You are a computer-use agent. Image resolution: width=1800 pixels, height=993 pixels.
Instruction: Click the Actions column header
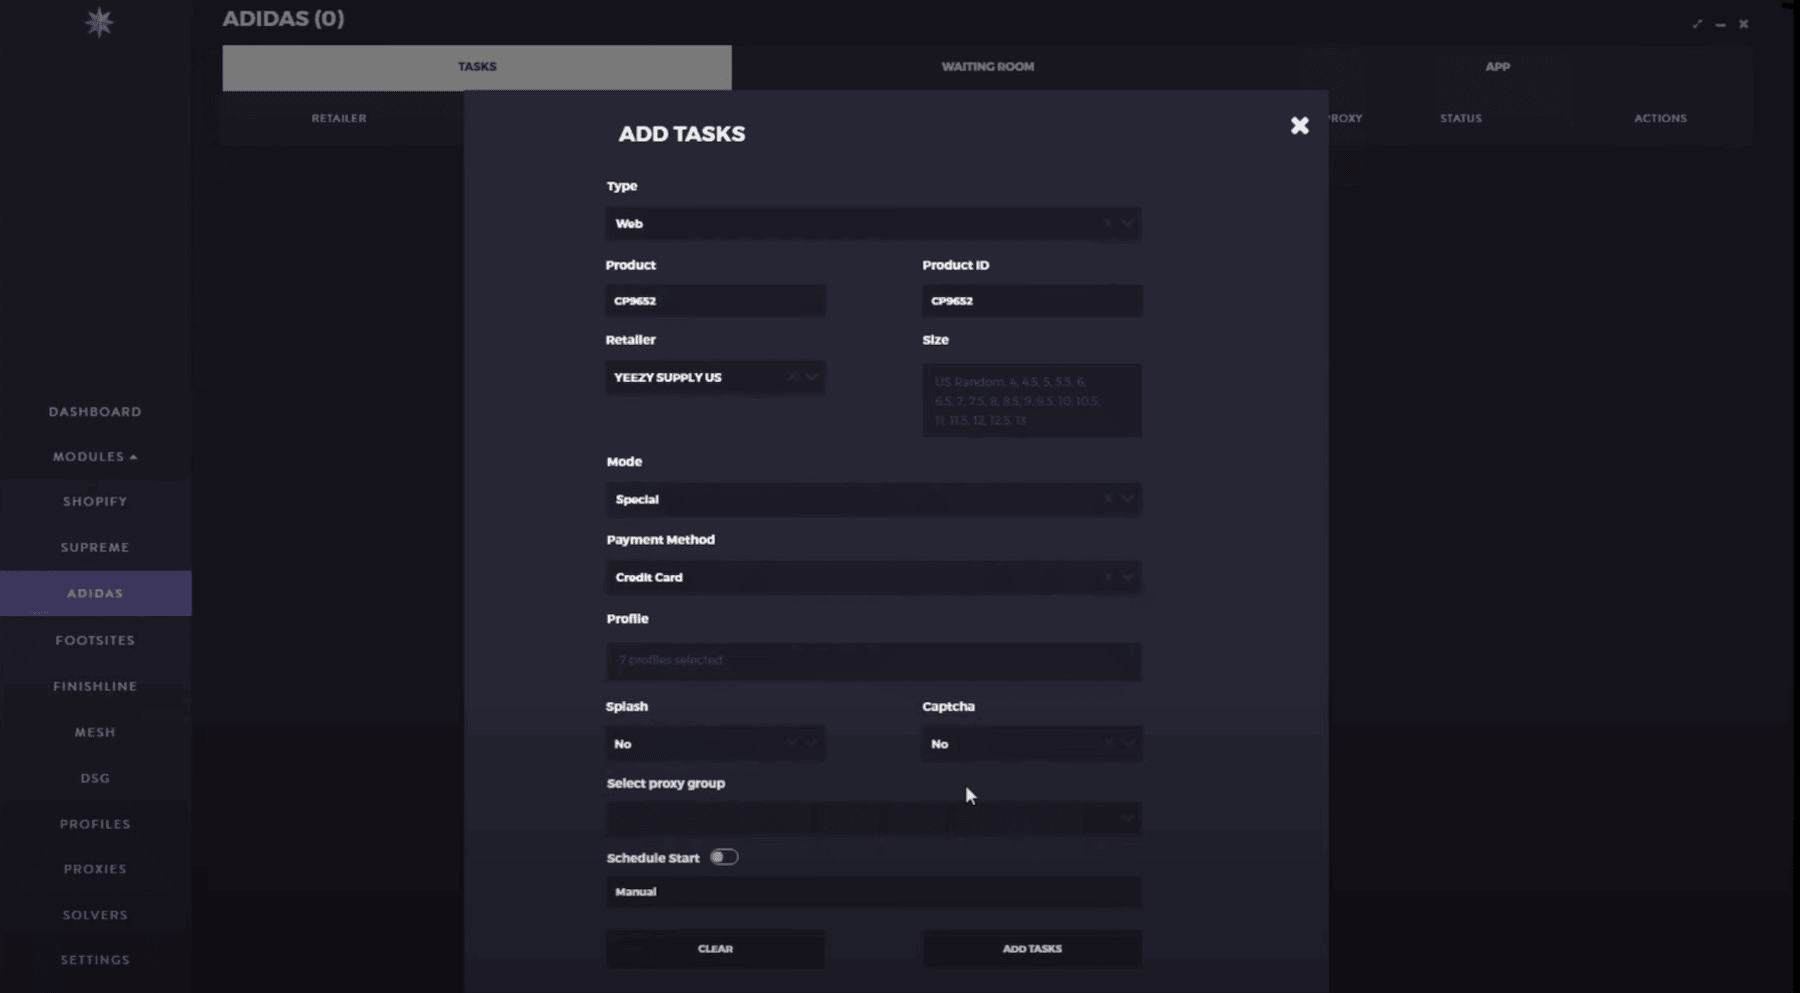[x=1660, y=118]
